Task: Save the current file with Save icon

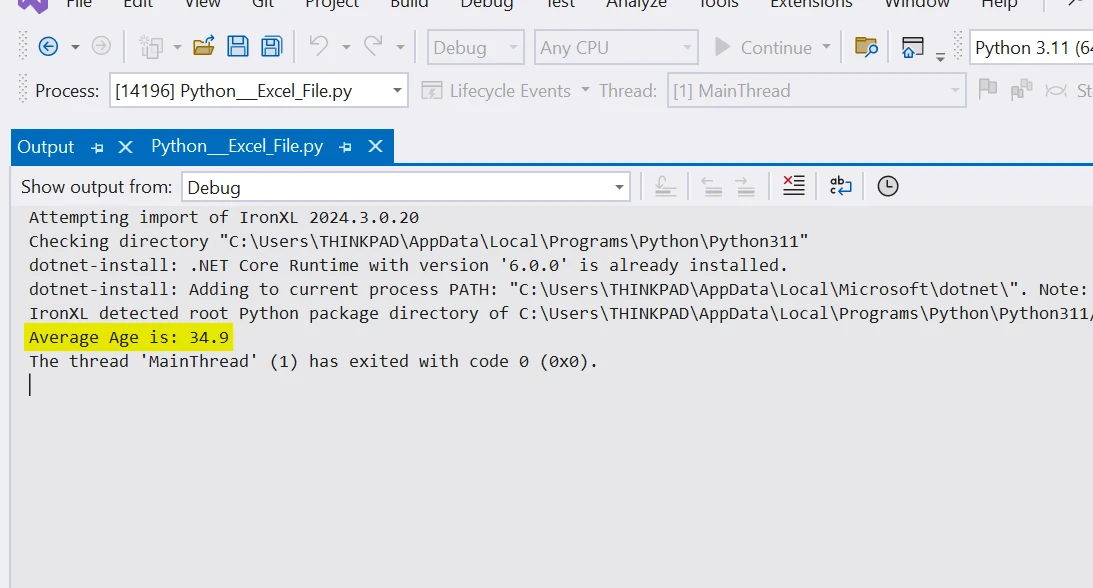Action: tap(238, 47)
